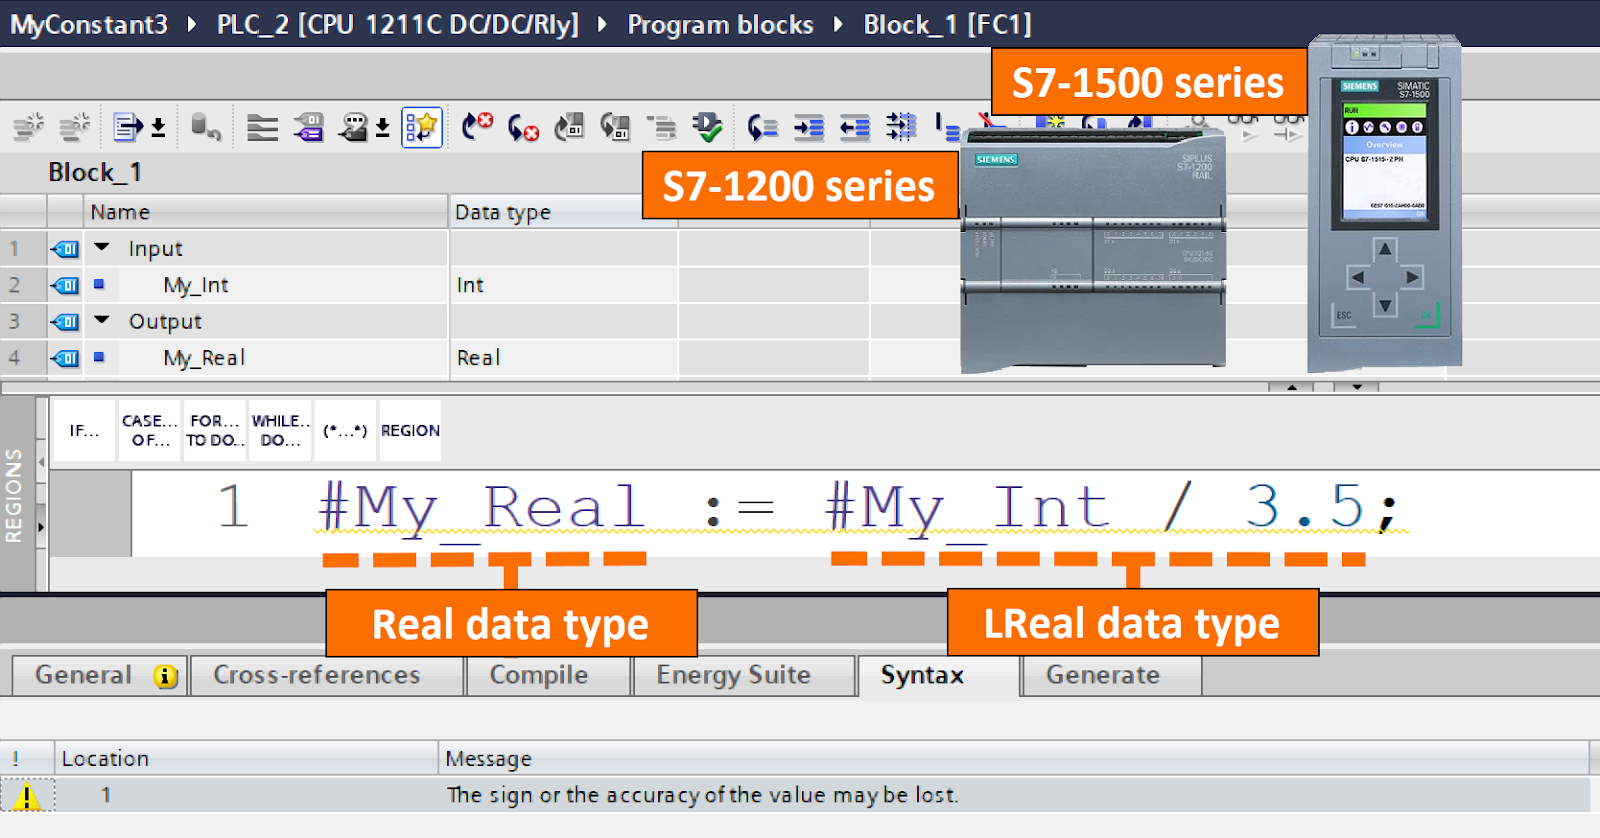Click the My_Int row tag icon
1600x838 pixels.
pos(66,285)
